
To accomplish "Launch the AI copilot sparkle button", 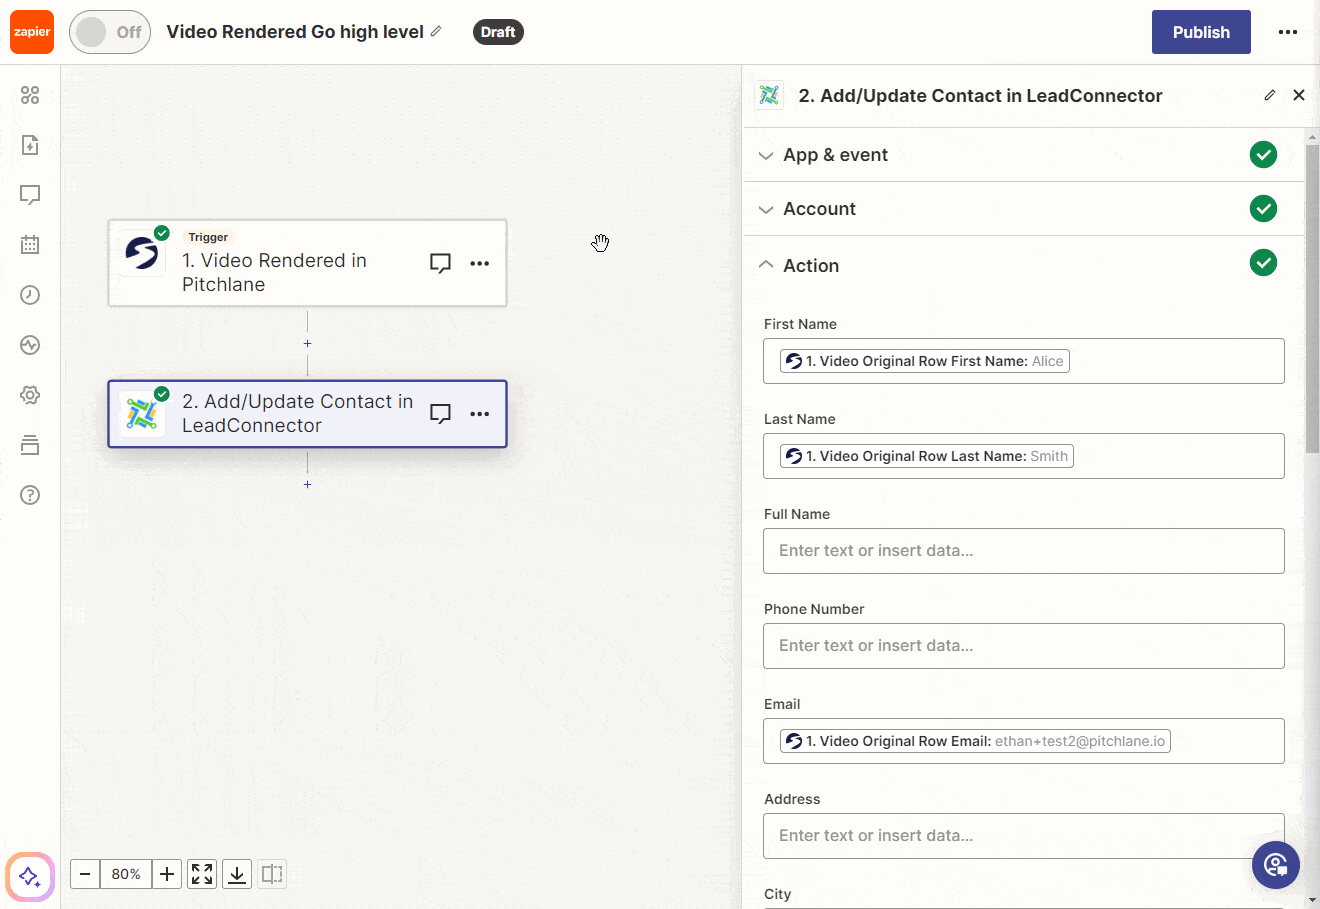I will [30, 878].
